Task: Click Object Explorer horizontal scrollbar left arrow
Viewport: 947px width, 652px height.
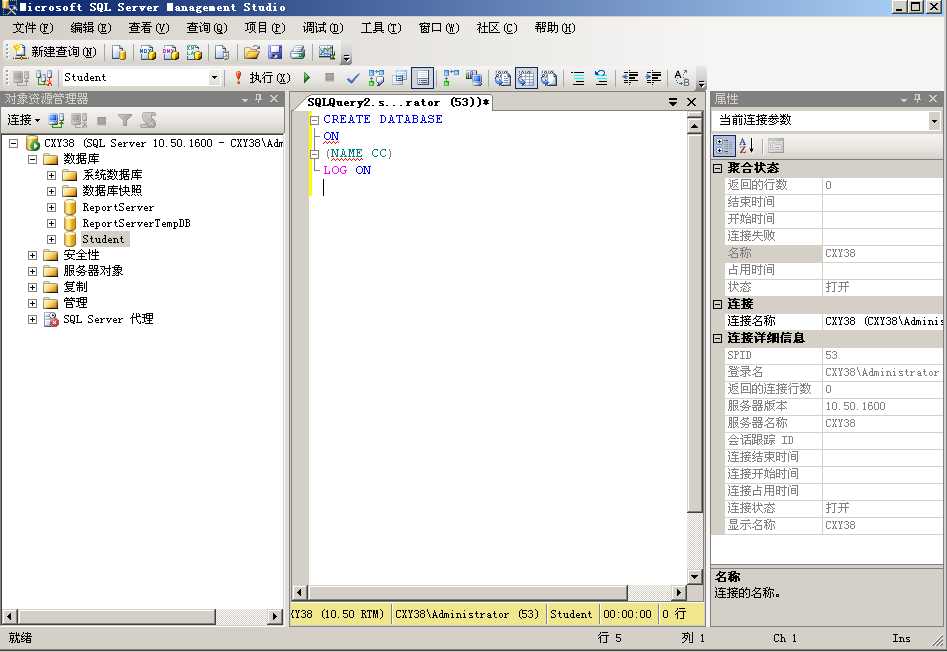Action: click(9, 616)
